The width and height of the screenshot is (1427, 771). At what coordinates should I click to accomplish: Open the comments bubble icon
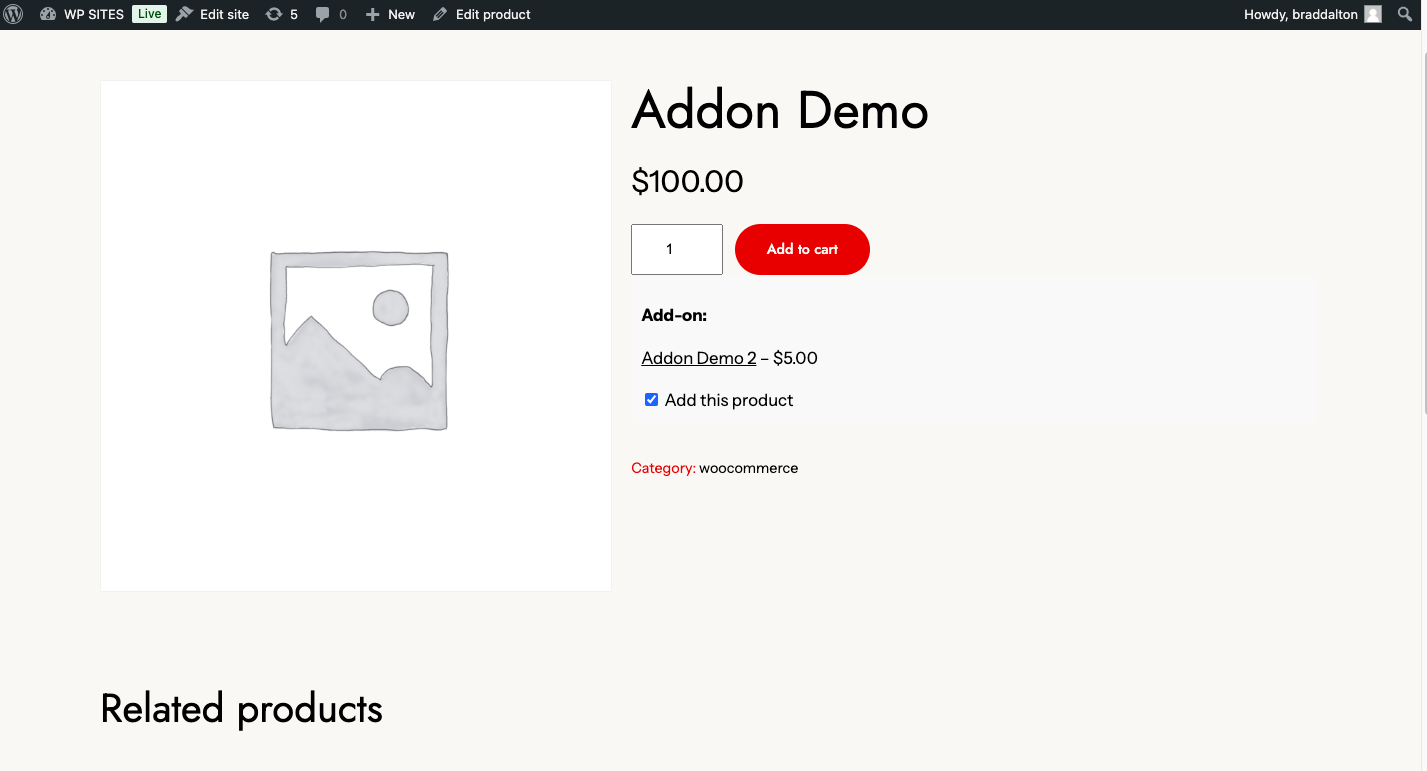point(322,14)
